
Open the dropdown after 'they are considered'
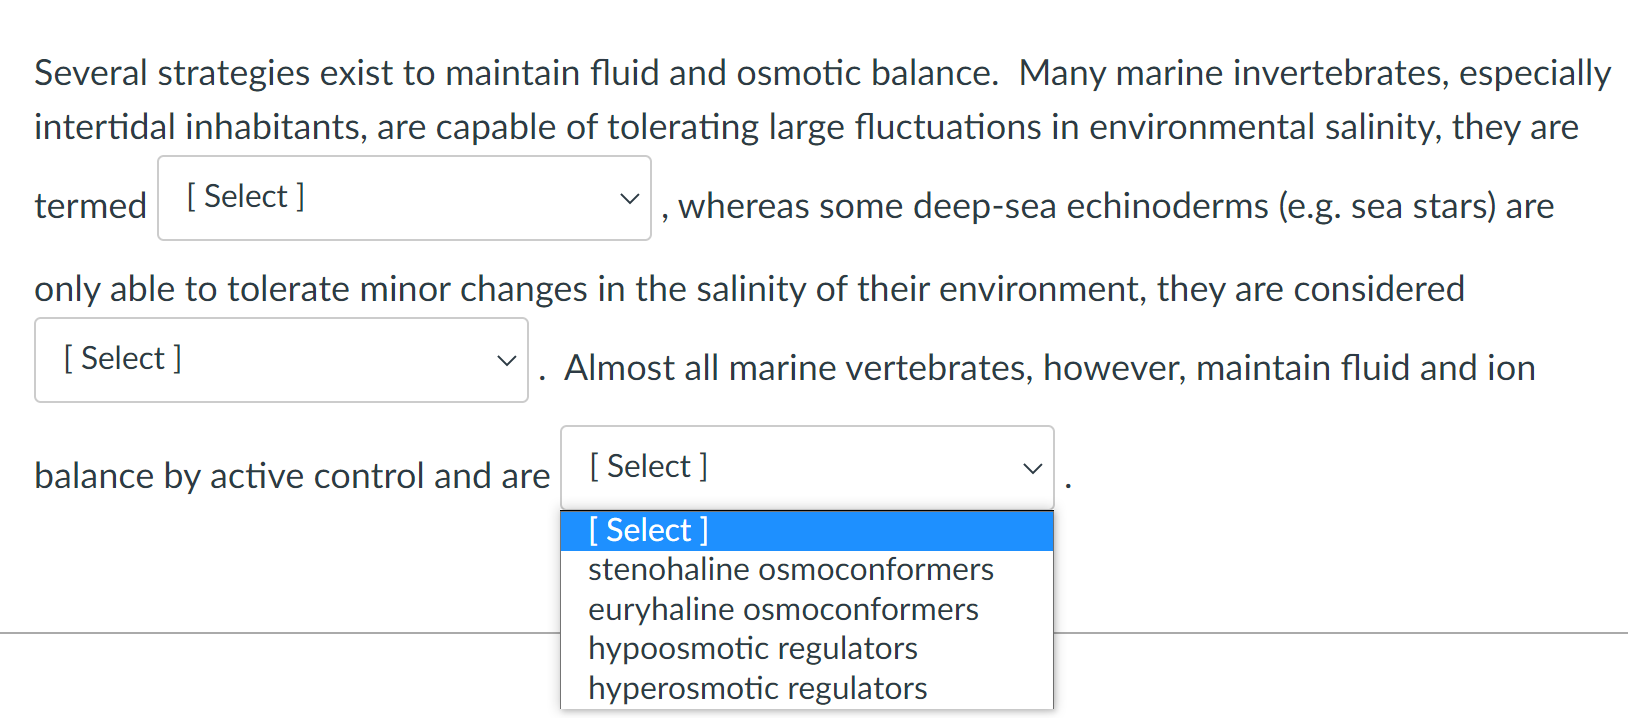281,360
